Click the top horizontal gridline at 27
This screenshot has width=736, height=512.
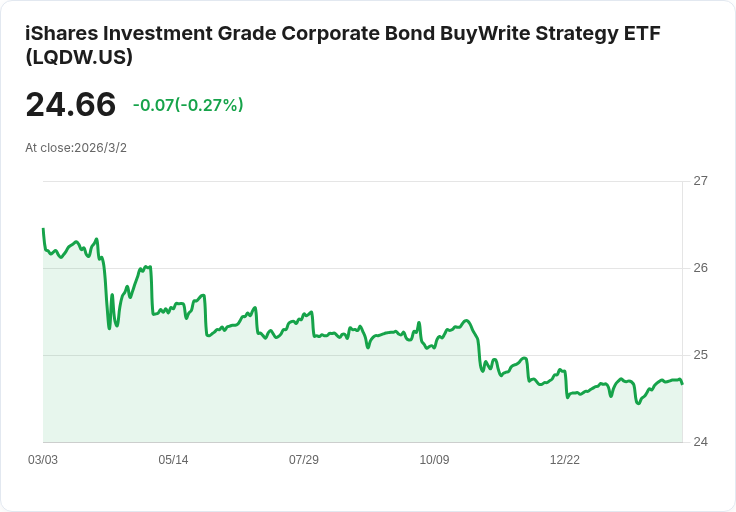(x=360, y=181)
